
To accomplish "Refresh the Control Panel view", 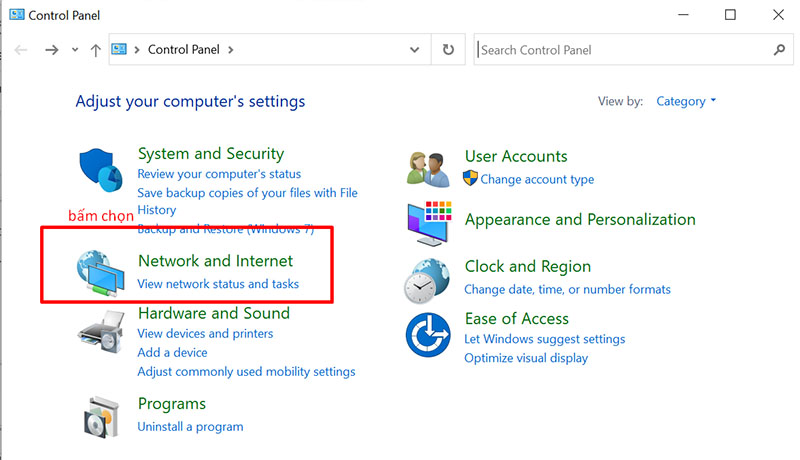I will 448,49.
